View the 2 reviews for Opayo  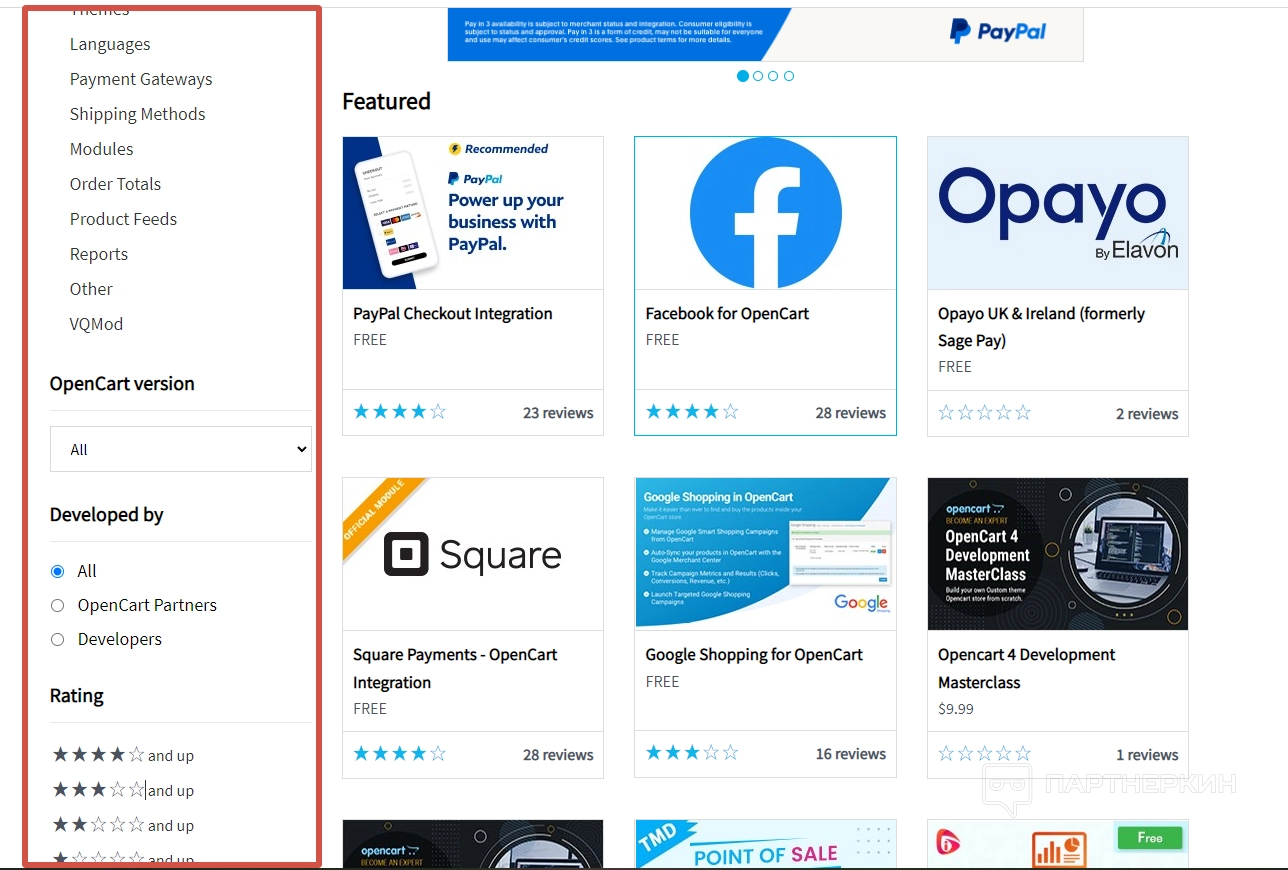(1147, 414)
